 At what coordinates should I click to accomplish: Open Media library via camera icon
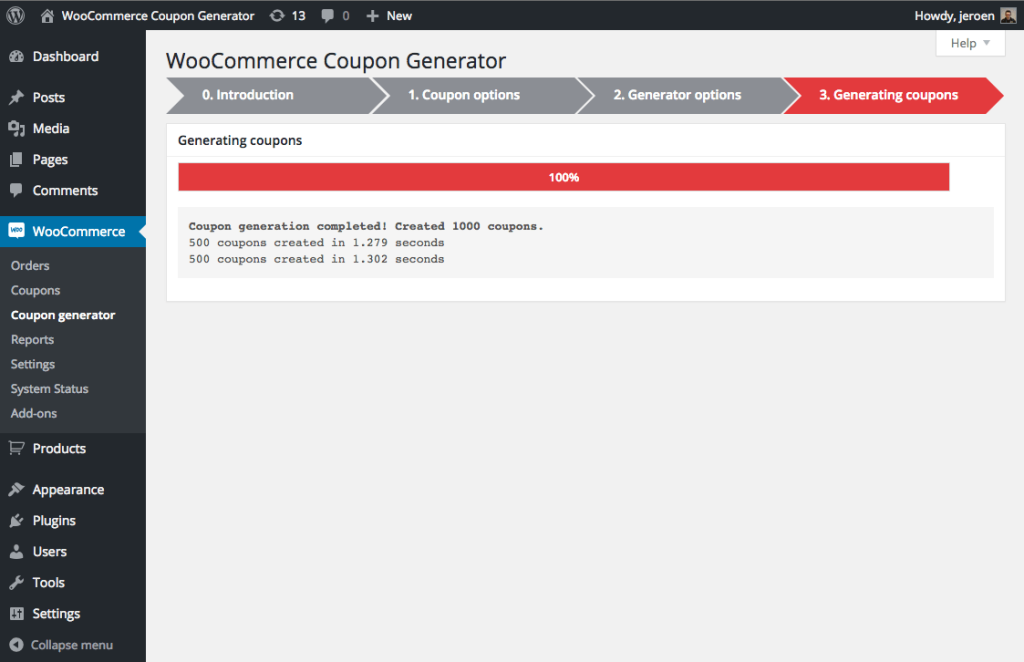click(17, 128)
